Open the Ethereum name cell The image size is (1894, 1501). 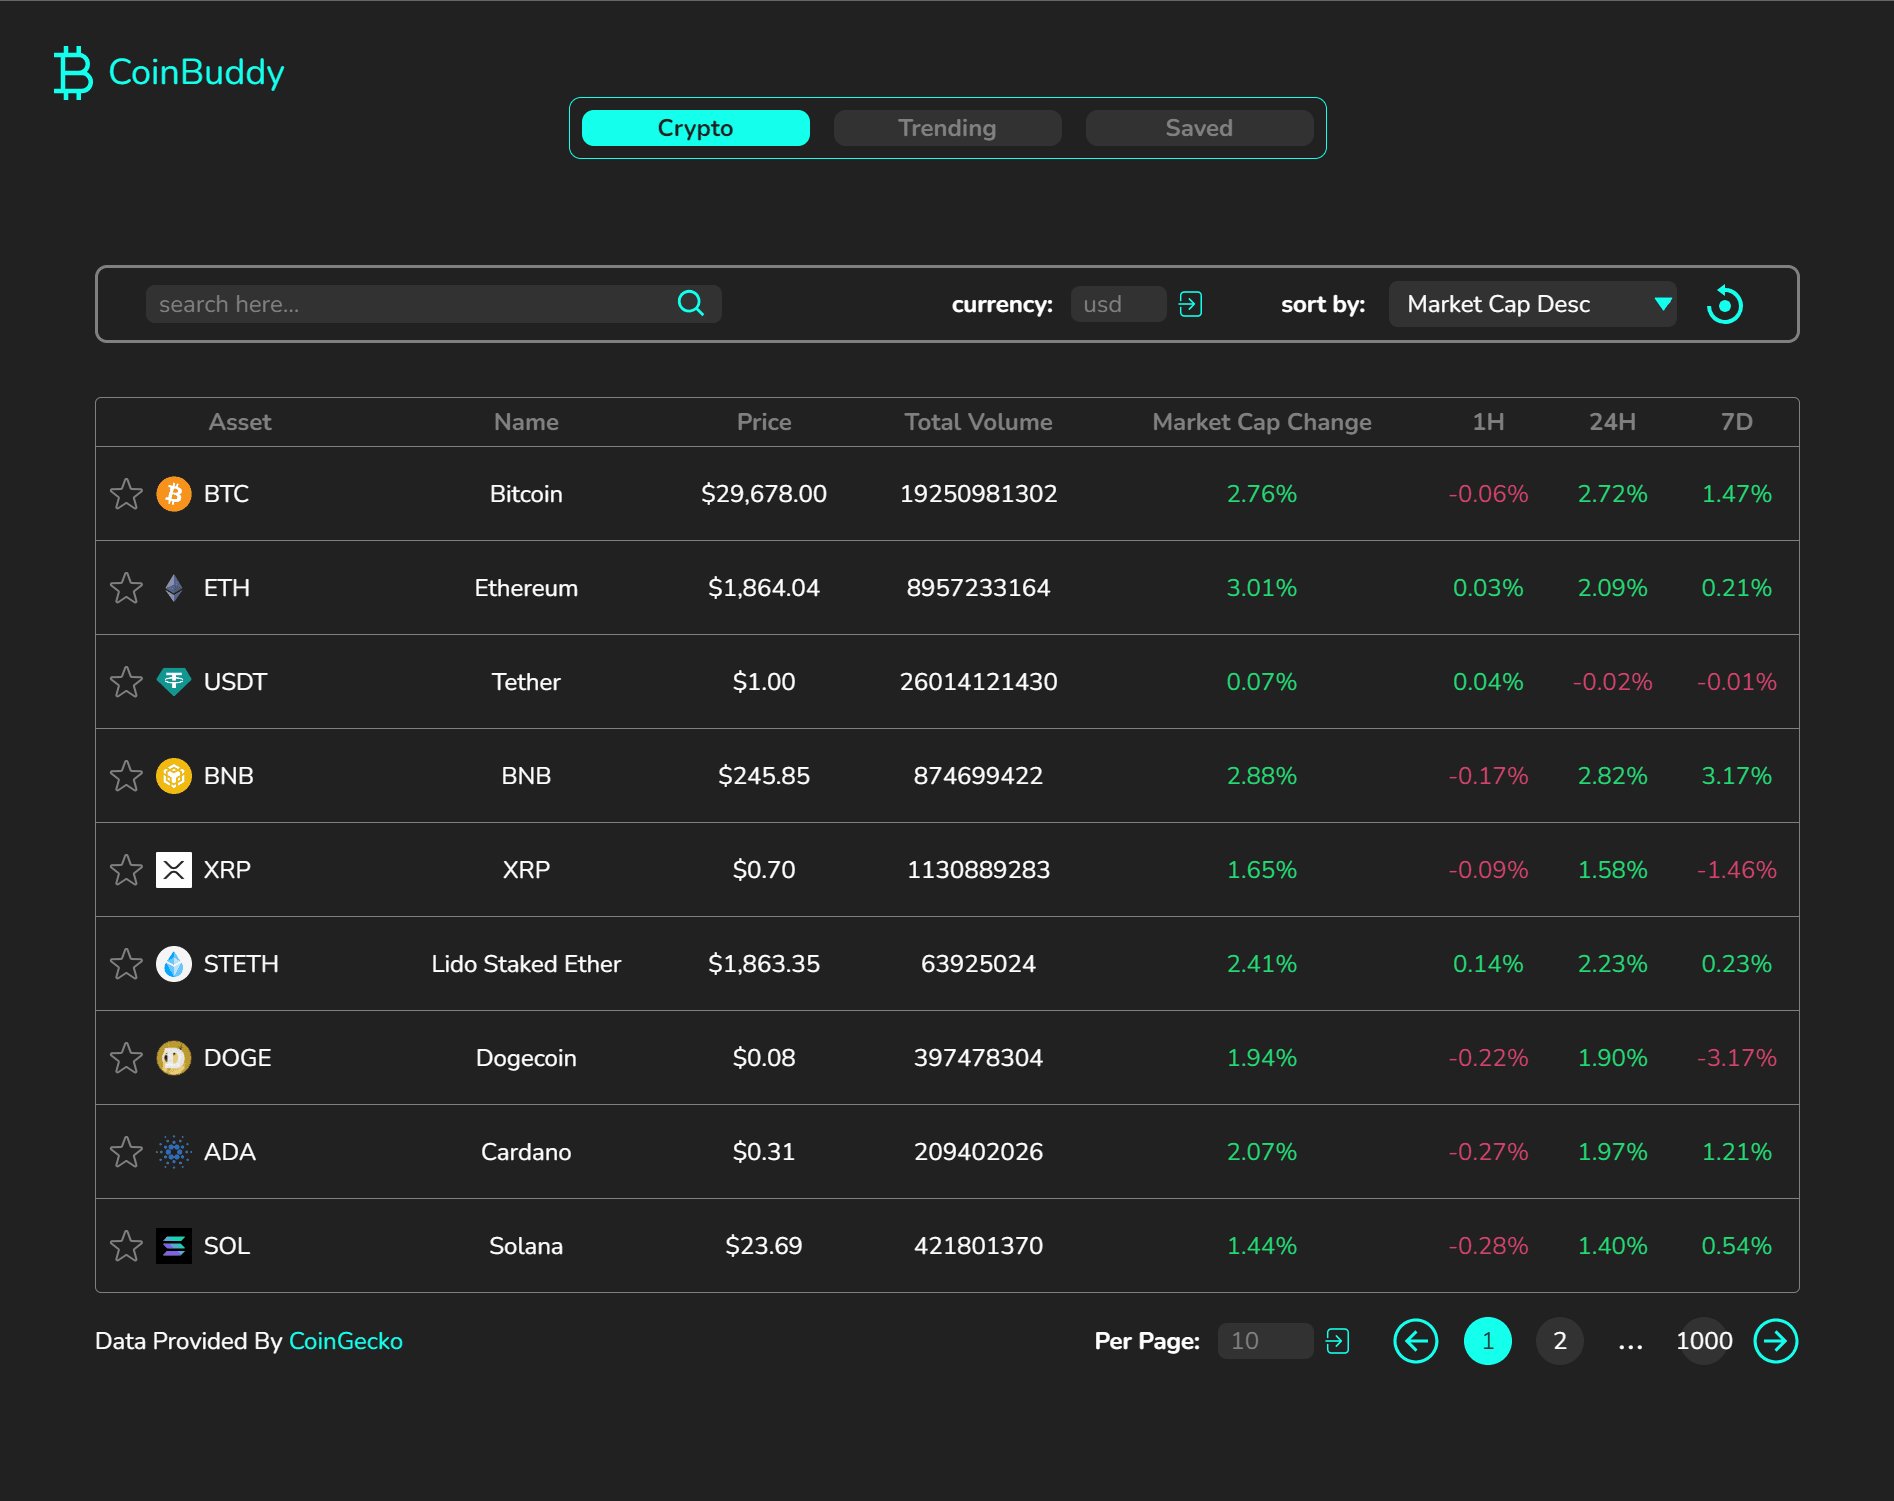(526, 588)
